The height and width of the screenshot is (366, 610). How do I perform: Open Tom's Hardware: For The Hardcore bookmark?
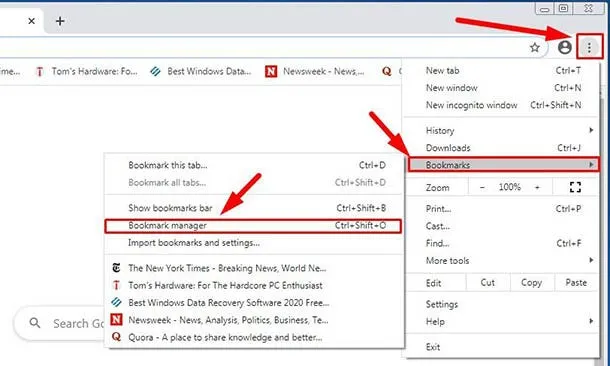point(254,285)
